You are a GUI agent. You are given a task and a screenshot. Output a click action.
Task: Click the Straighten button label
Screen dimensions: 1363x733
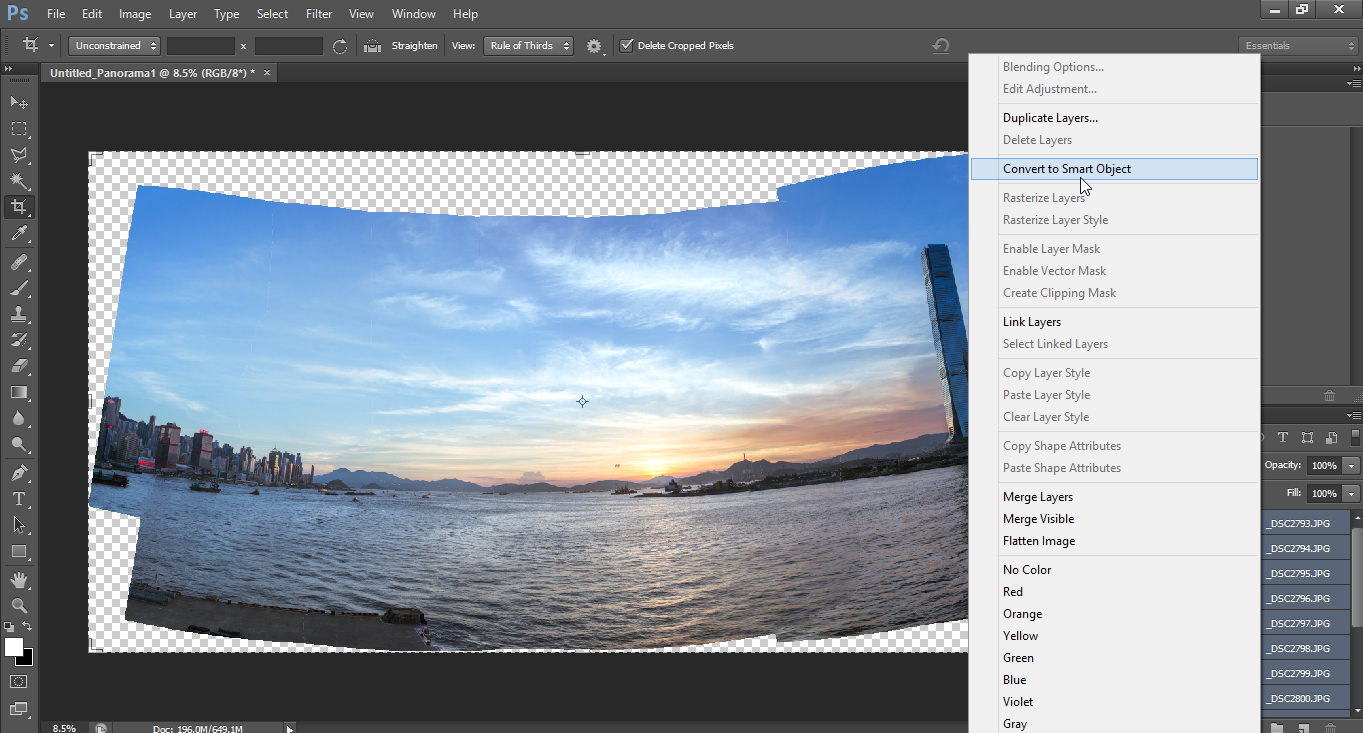coord(414,46)
